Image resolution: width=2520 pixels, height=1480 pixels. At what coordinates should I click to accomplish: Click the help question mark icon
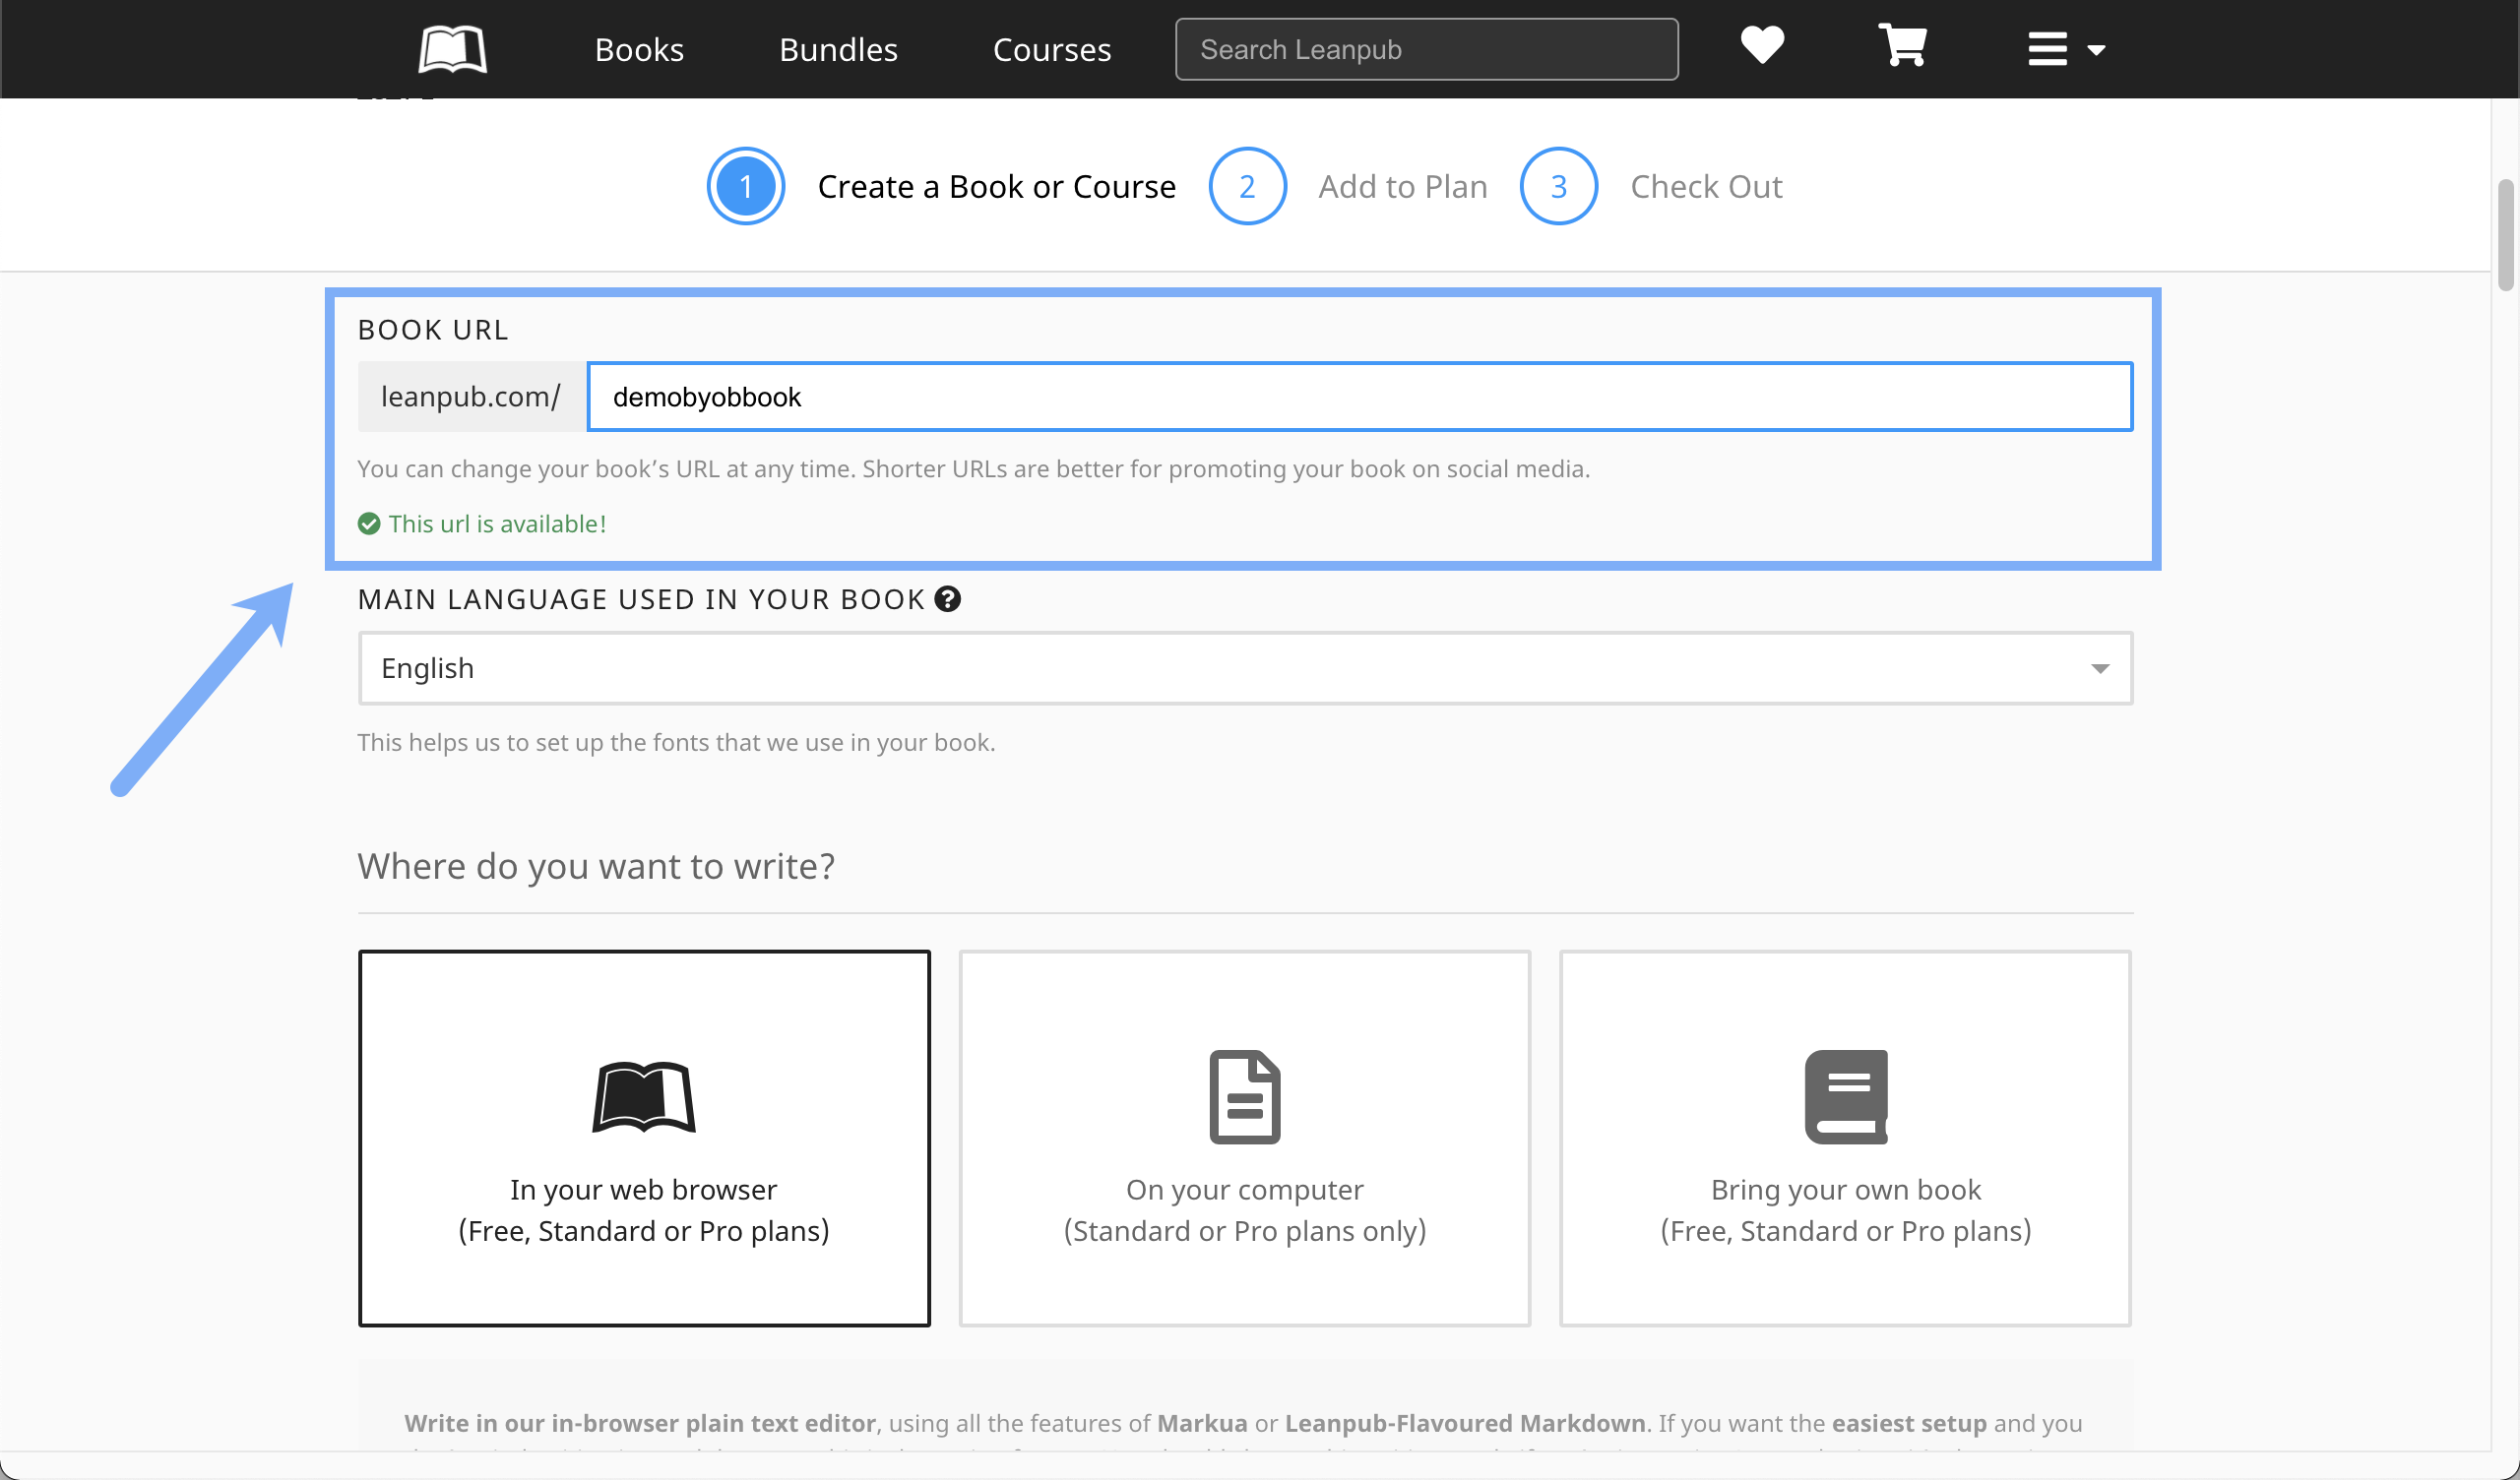pos(947,599)
